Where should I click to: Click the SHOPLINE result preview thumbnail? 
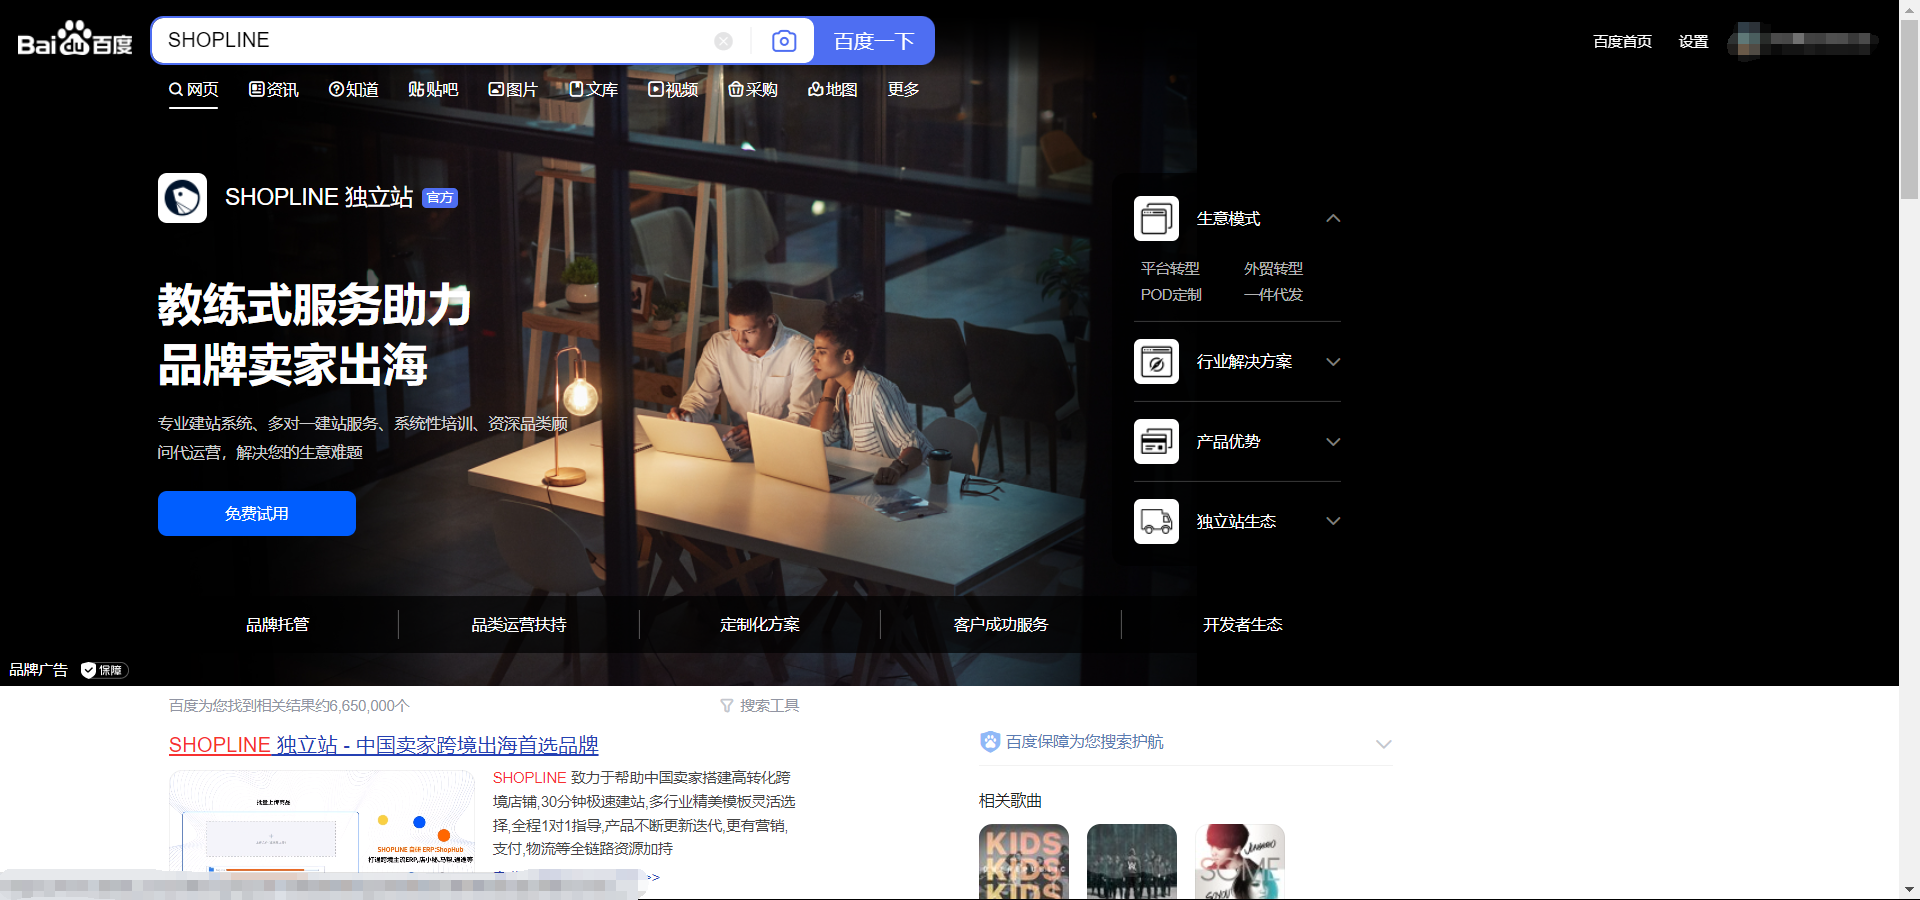(x=322, y=822)
